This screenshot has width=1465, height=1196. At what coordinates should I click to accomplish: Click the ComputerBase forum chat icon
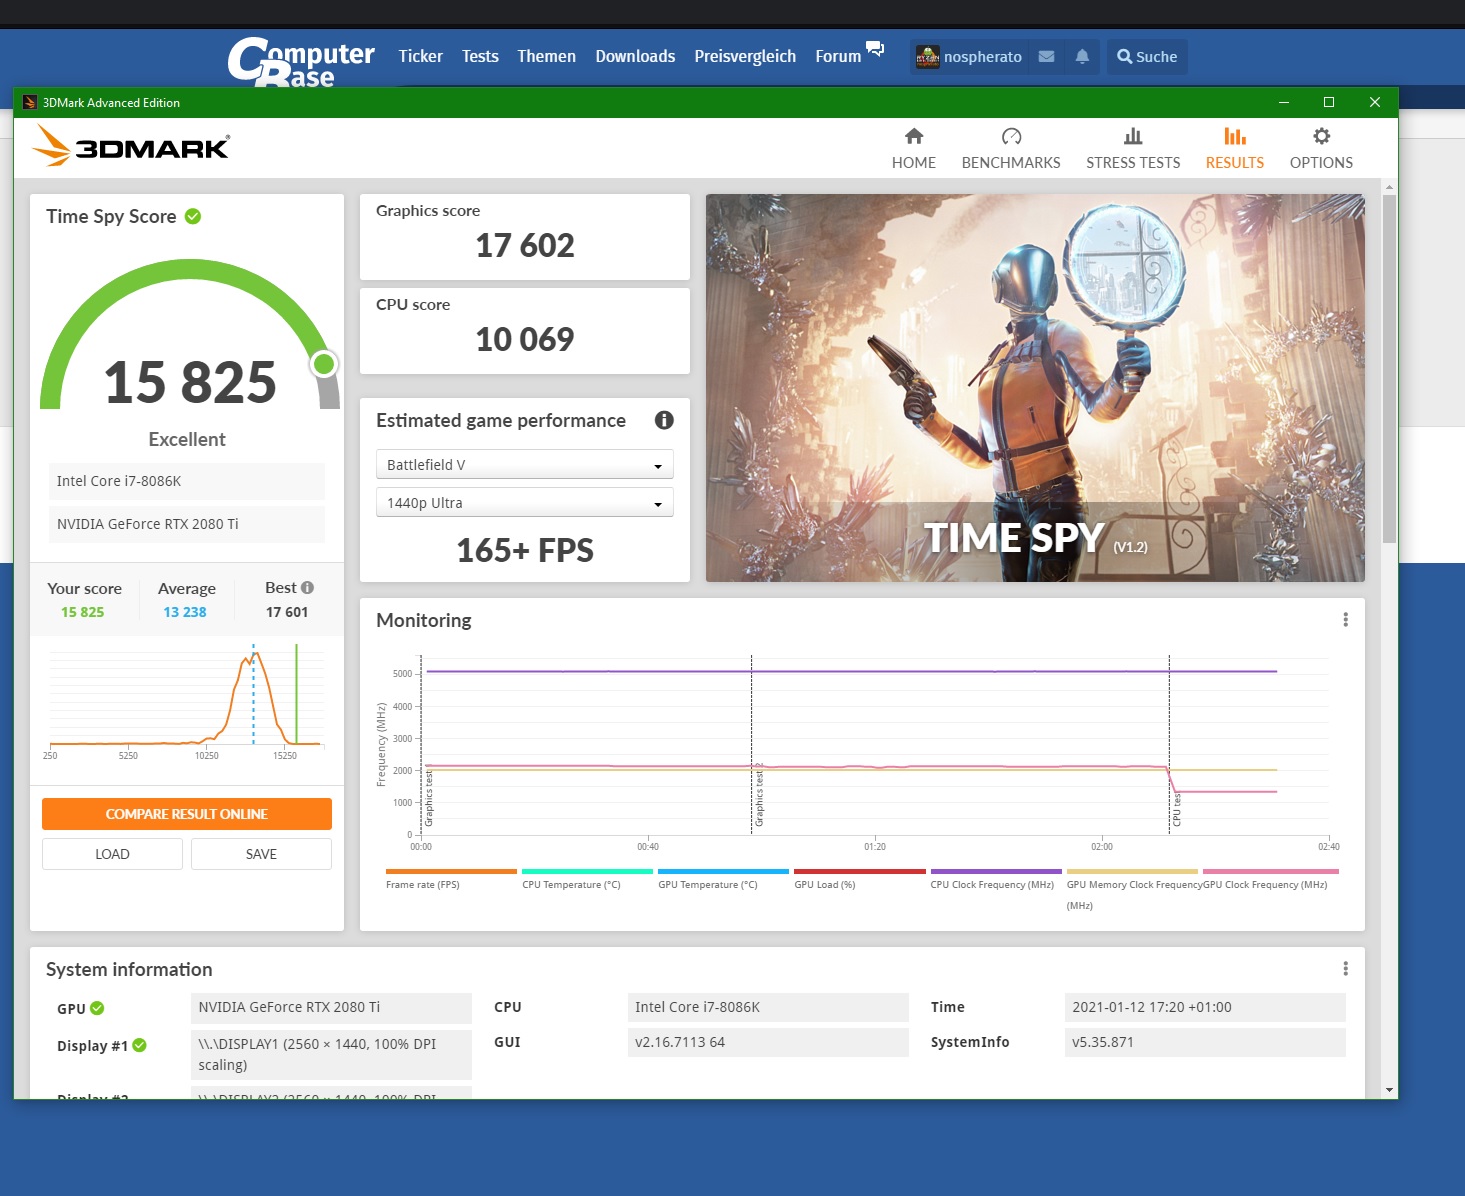click(x=875, y=48)
